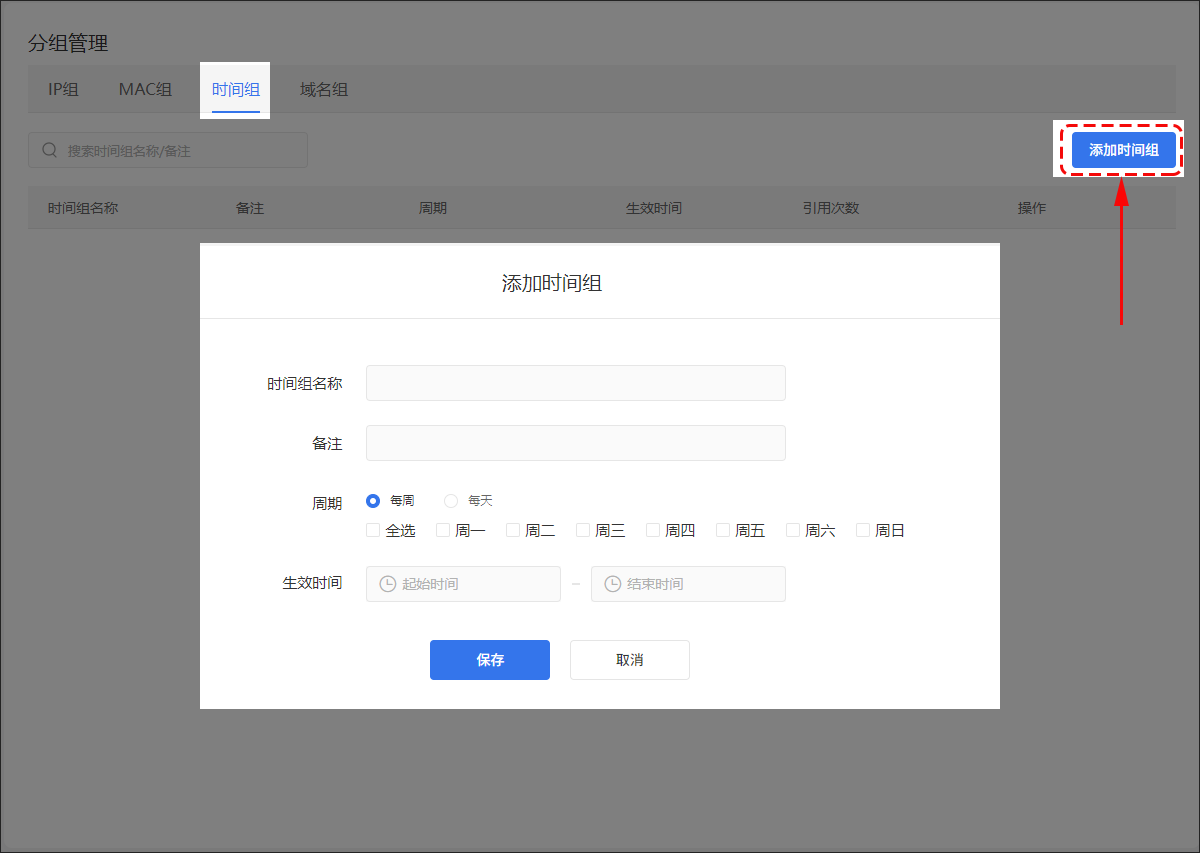Check the 全选 select-all checkbox

pyautogui.click(x=373, y=530)
